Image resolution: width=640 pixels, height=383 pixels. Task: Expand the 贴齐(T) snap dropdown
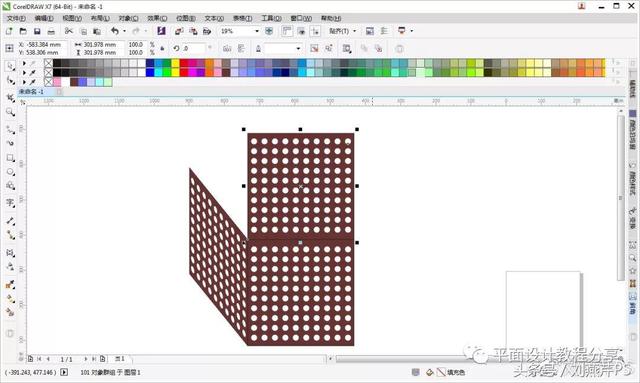click(x=355, y=31)
